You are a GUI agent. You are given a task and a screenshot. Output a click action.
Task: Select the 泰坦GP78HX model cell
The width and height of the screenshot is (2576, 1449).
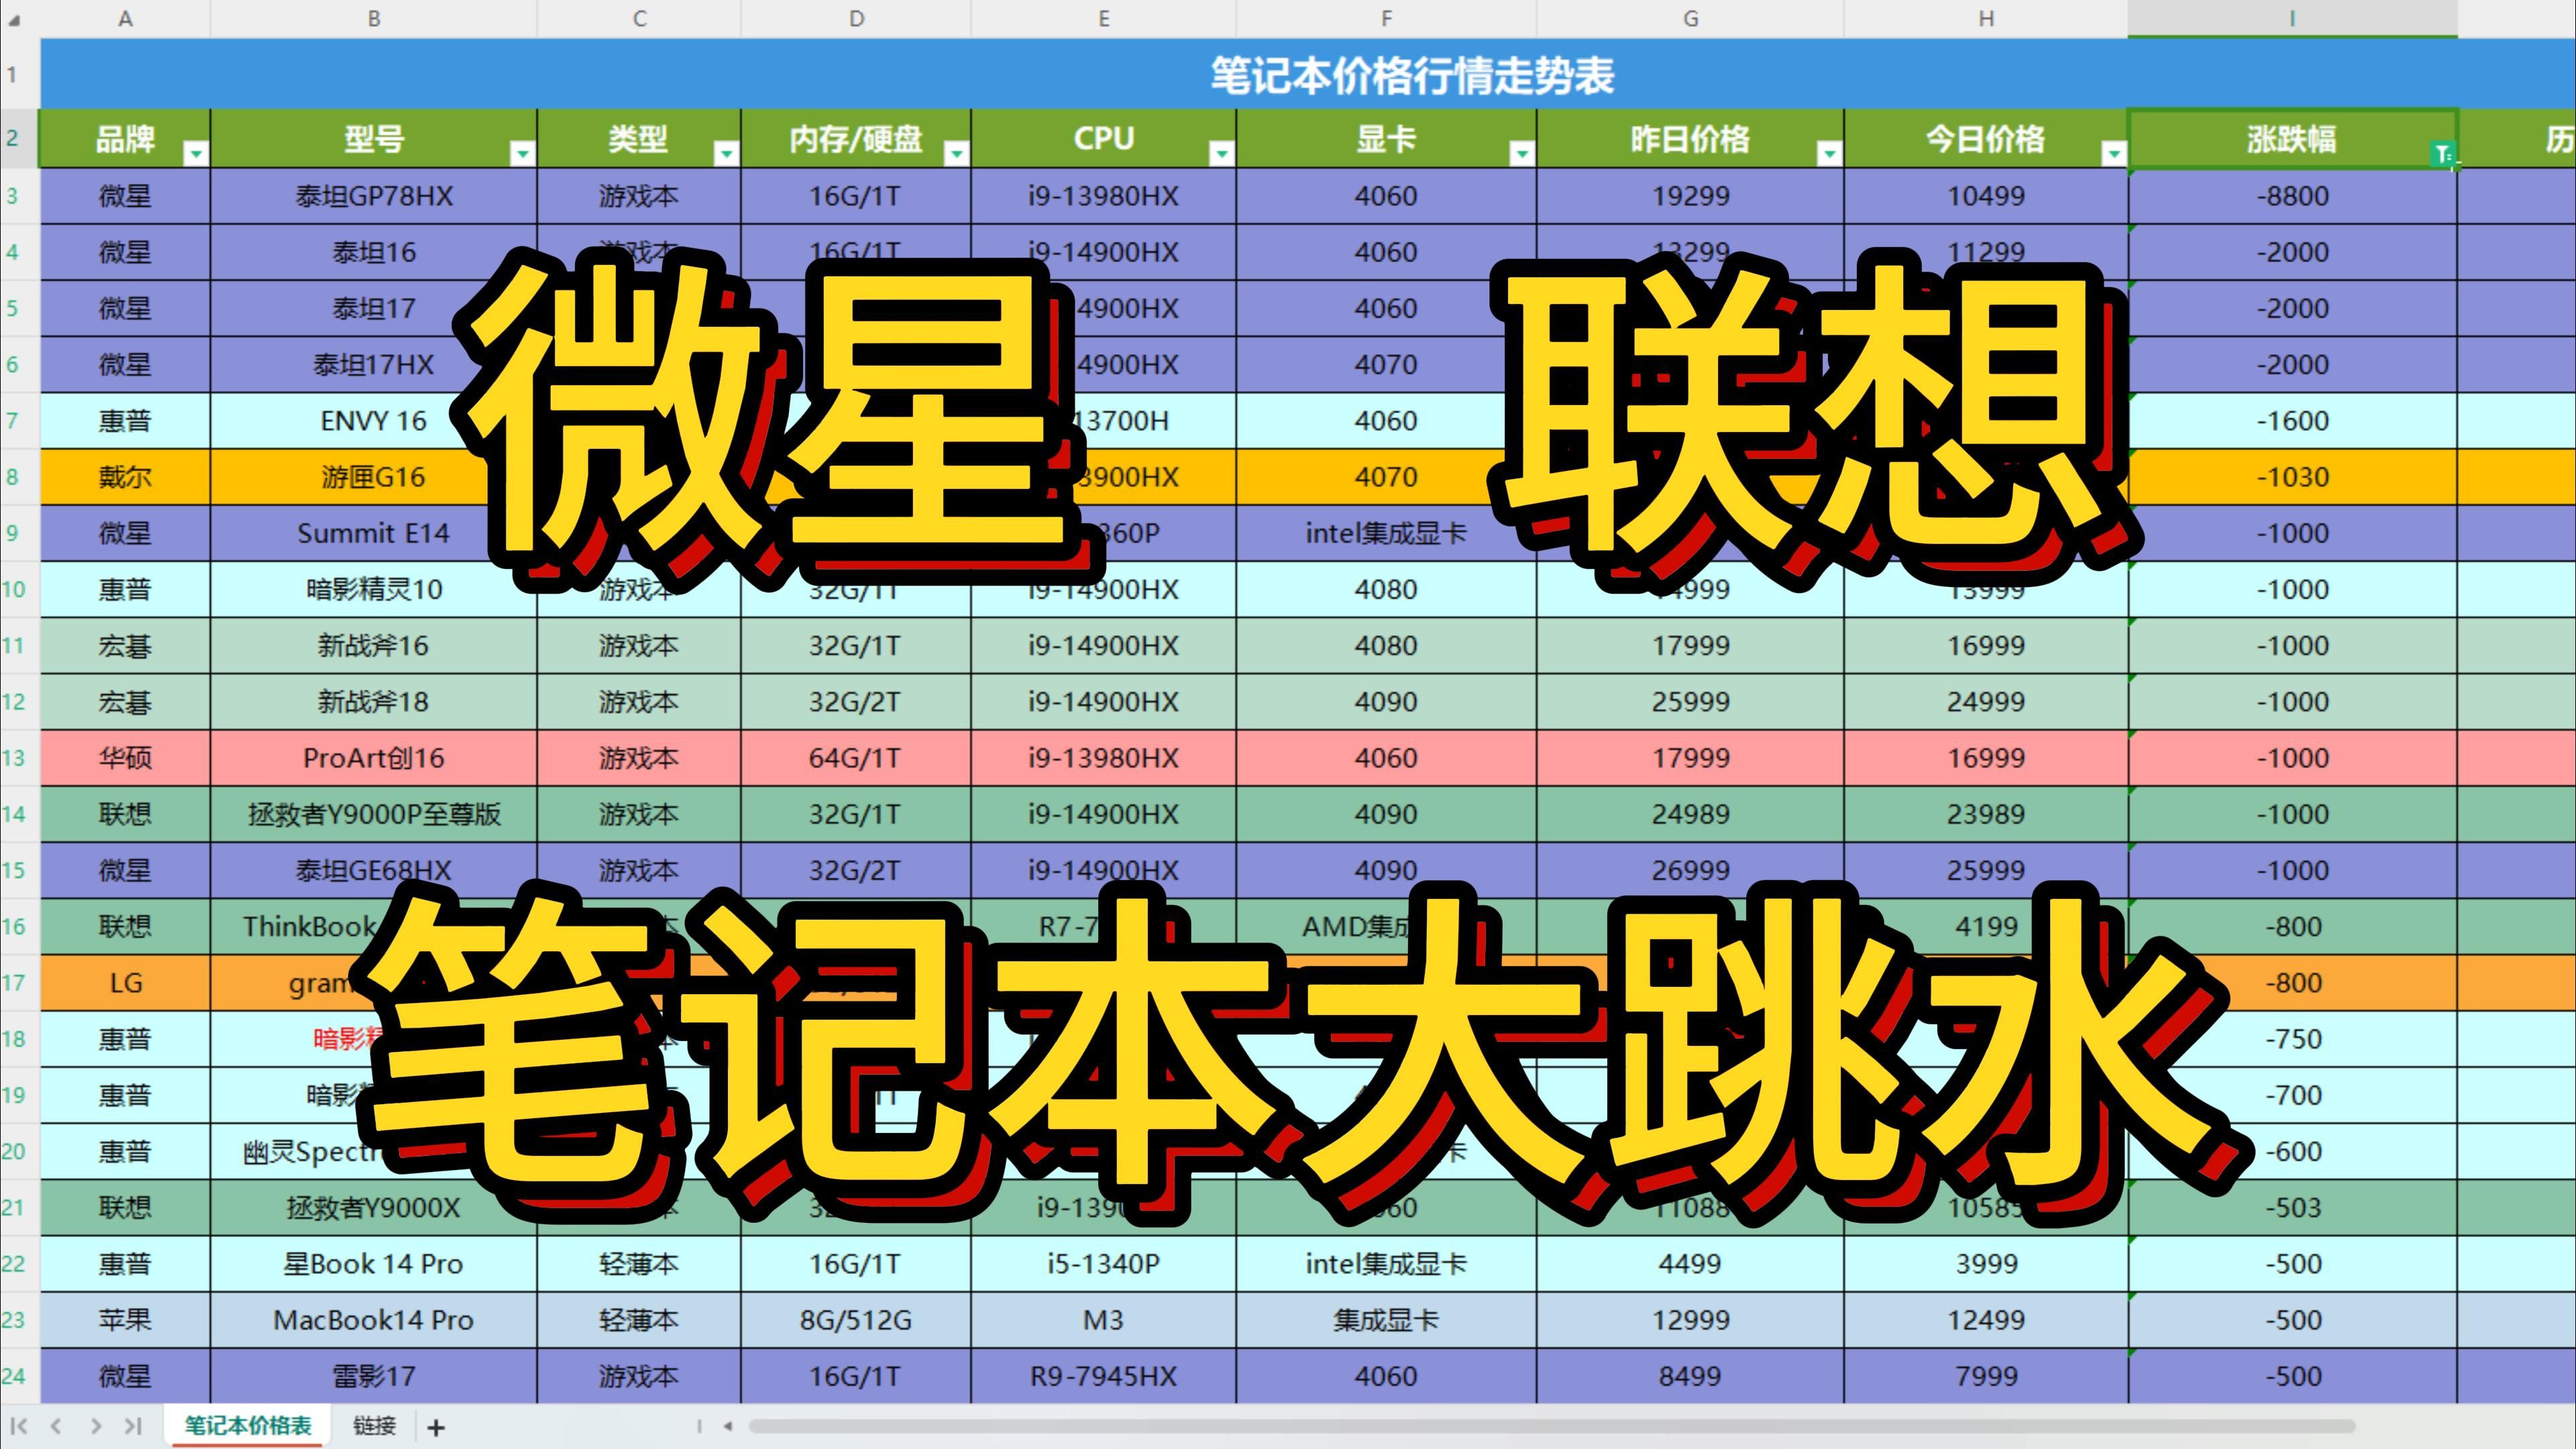pyautogui.click(x=373, y=195)
